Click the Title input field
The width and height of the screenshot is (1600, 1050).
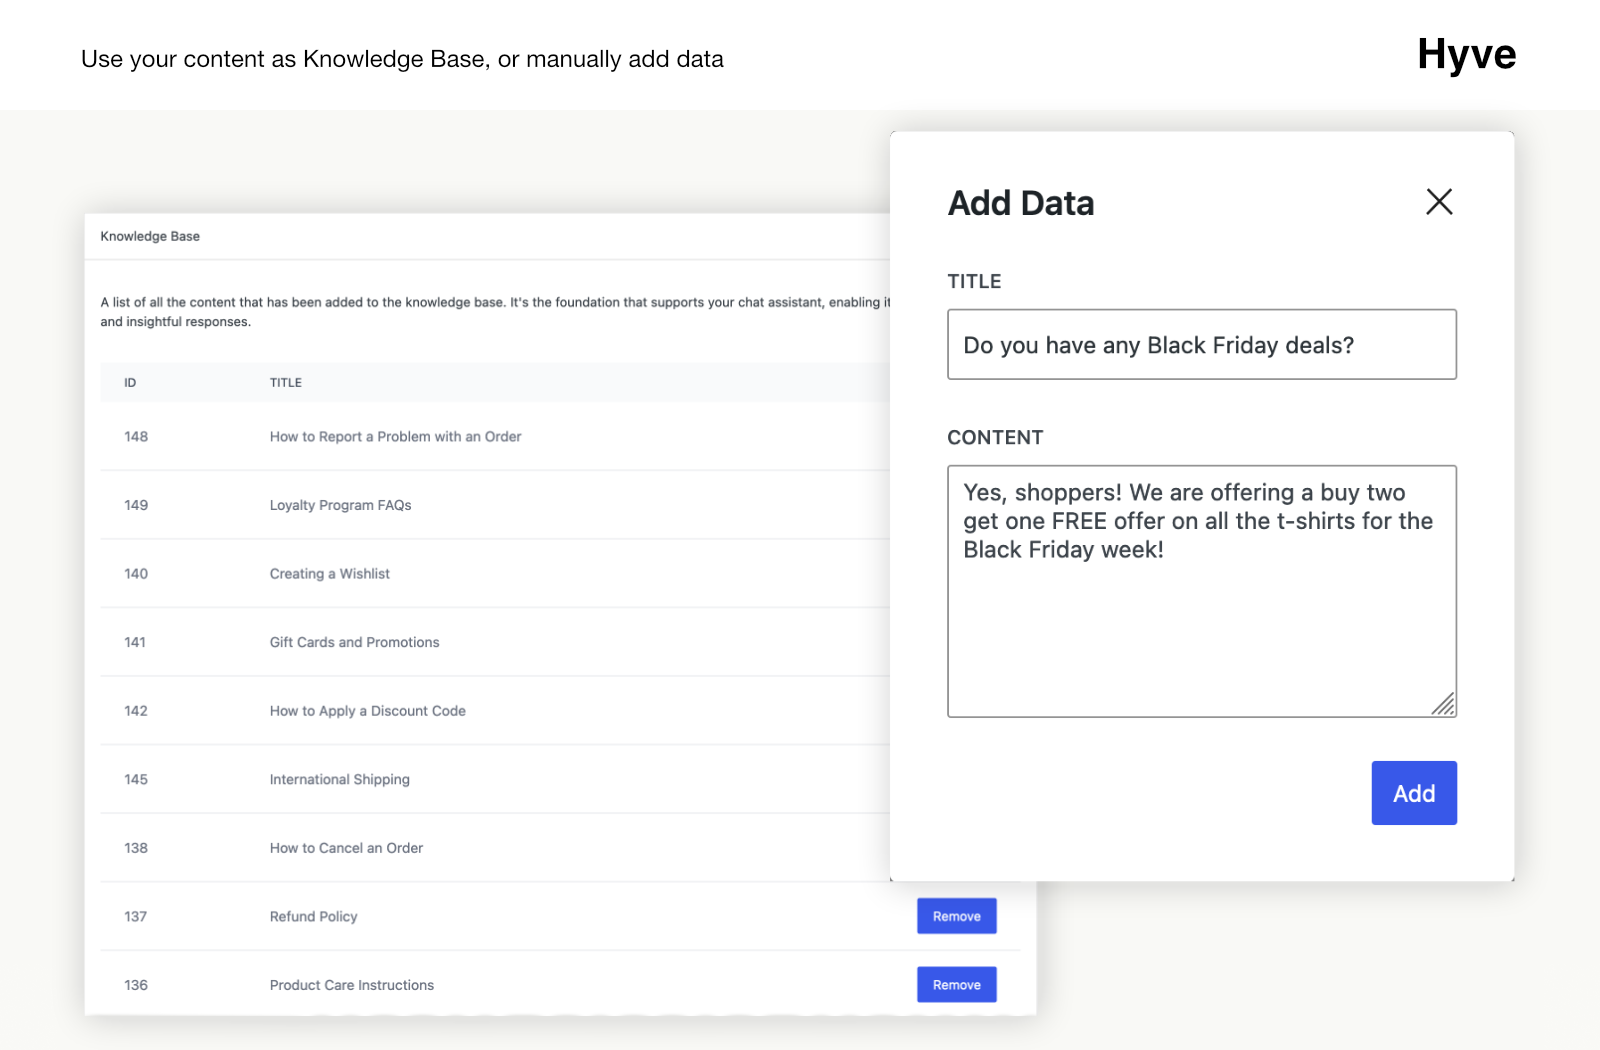pyautogui.click(x=1201, y=345)
